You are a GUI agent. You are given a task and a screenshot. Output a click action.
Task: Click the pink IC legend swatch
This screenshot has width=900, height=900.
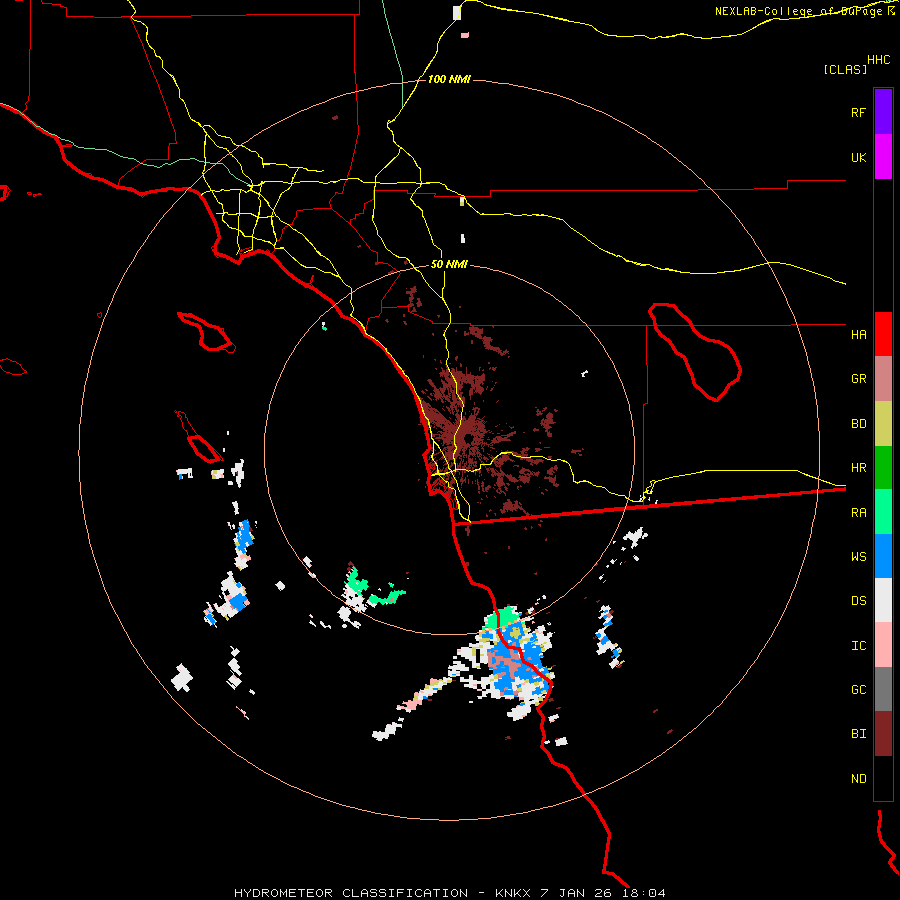click(x=883, y=645)
